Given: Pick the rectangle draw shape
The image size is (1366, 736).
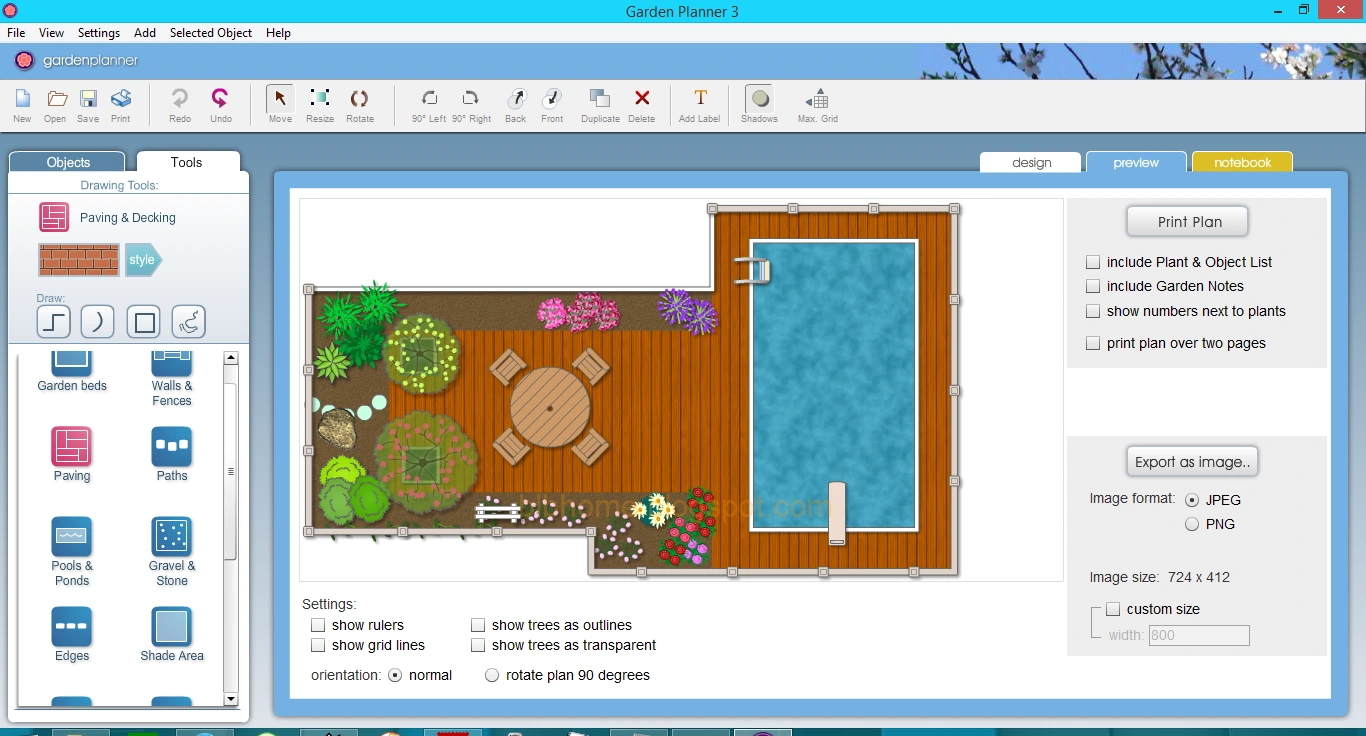Looking at the screenshot, I should (145, 322).
